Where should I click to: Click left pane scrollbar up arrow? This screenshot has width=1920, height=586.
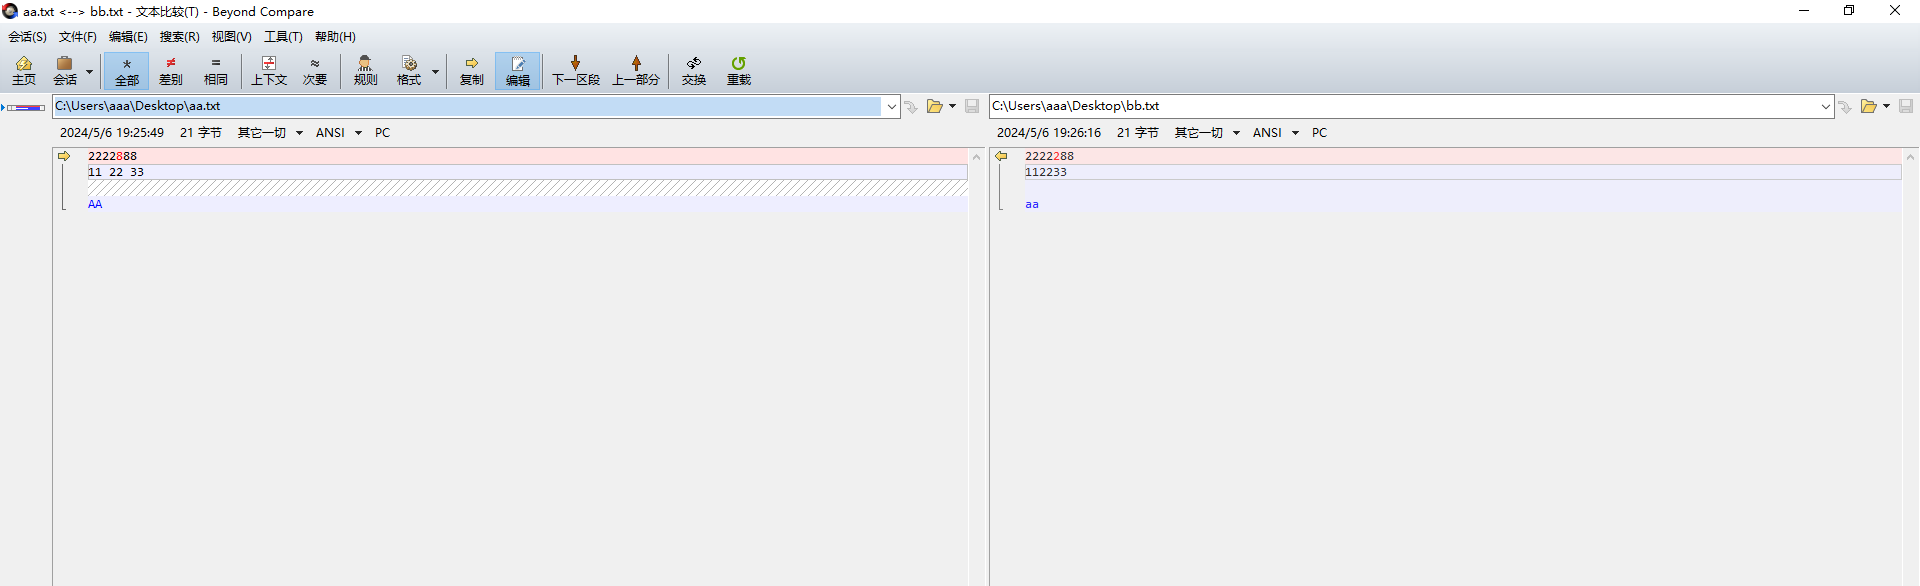coord(977,157)
